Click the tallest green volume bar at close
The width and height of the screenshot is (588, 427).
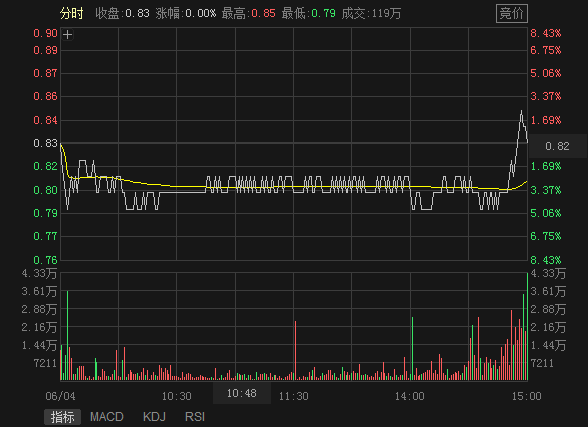click(527, 327)
